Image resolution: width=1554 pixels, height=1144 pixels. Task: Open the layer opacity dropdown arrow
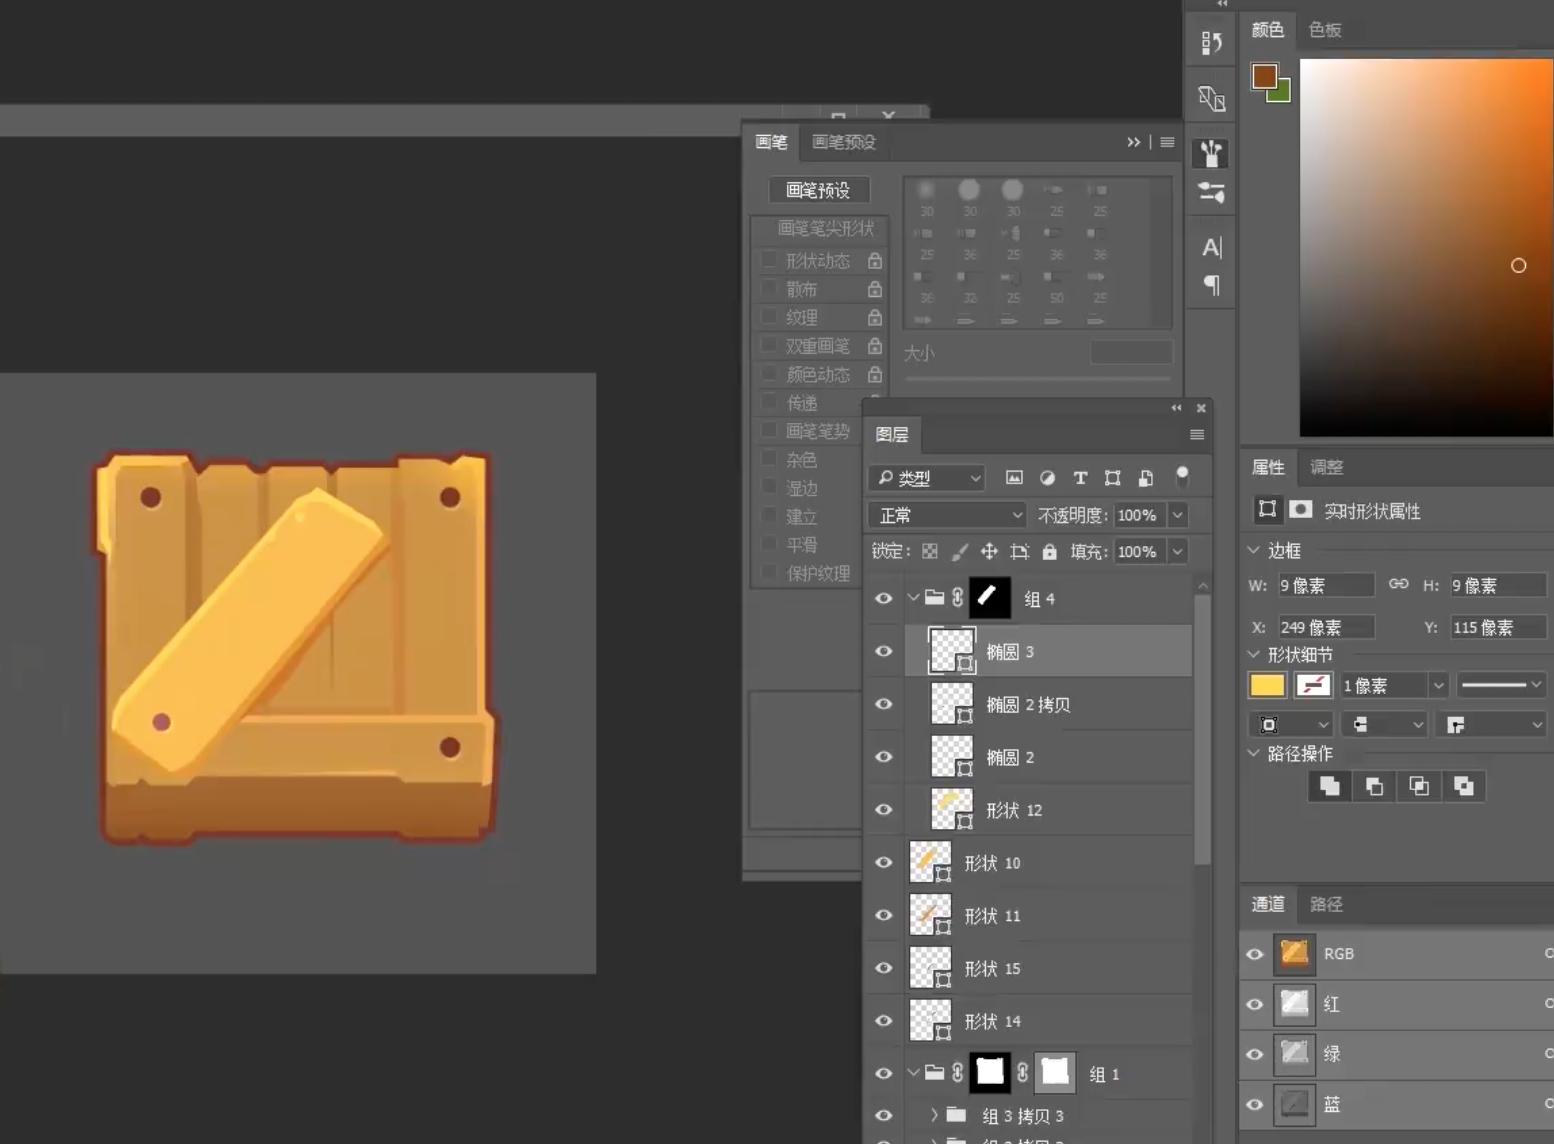pyautogui.click(x=1178, y=515)
